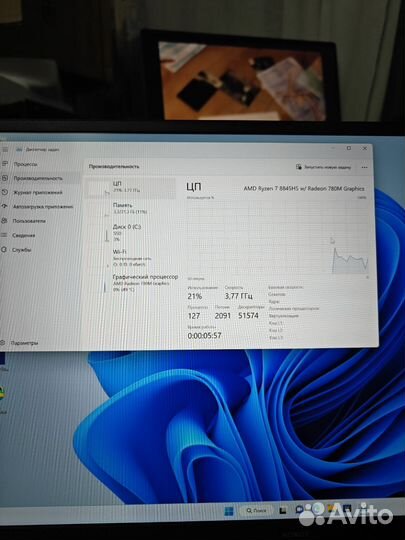Click the run new task icon
The height and width of the screenshot is (540, 405).
[x=299, y=167]
